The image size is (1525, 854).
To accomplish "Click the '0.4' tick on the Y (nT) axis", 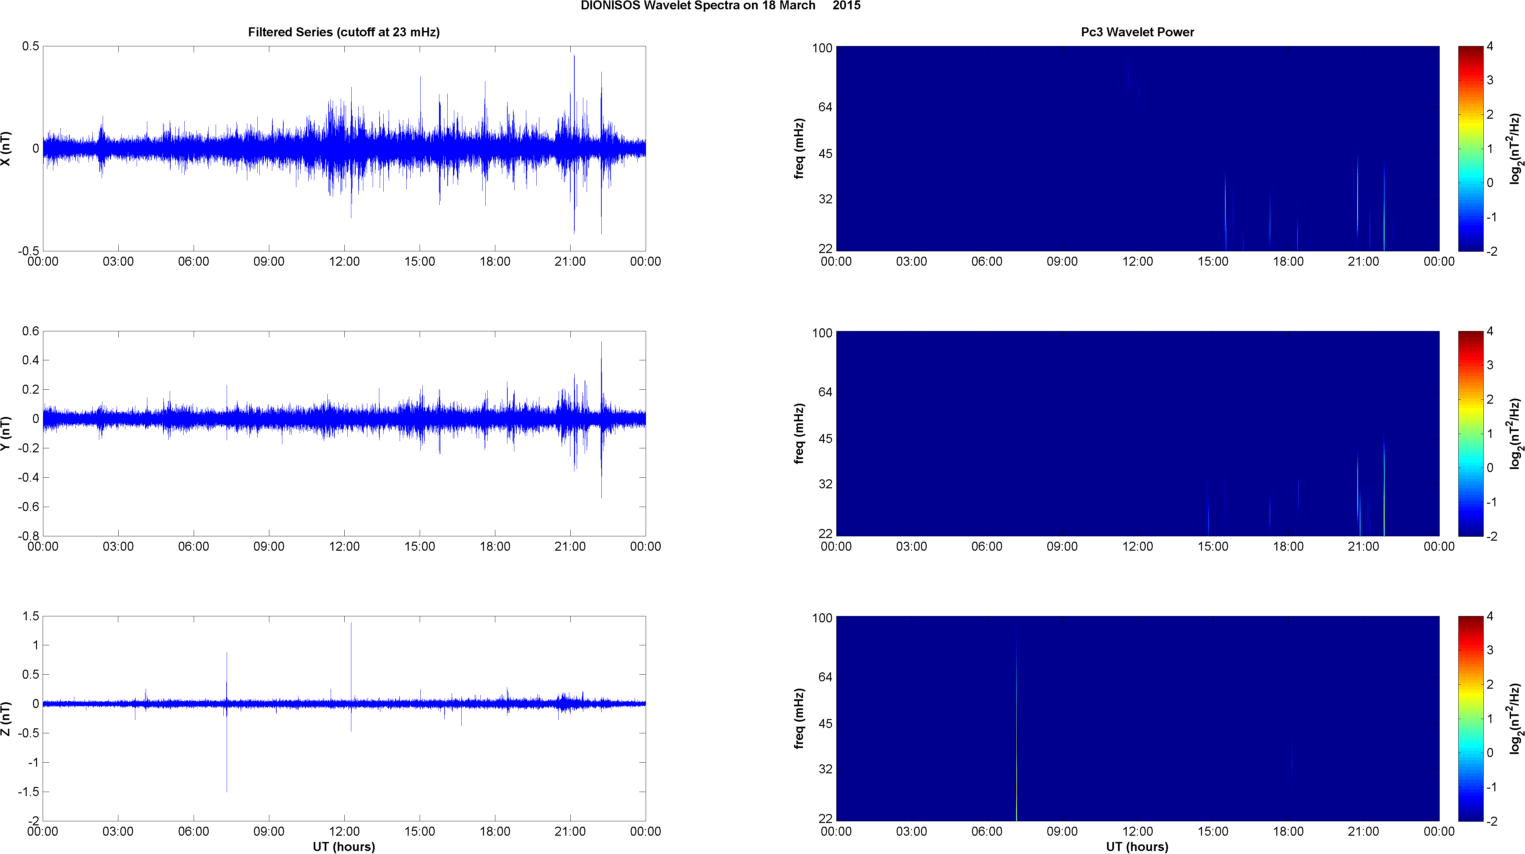I will coord(30,361).
